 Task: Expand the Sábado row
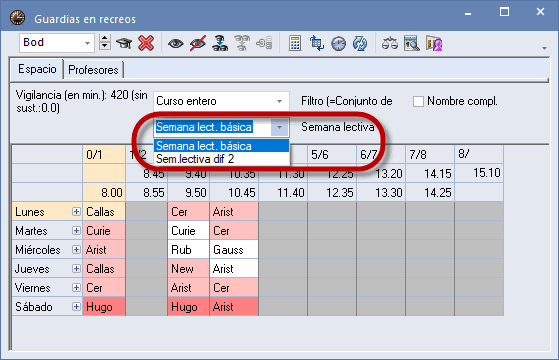[76, 307]
